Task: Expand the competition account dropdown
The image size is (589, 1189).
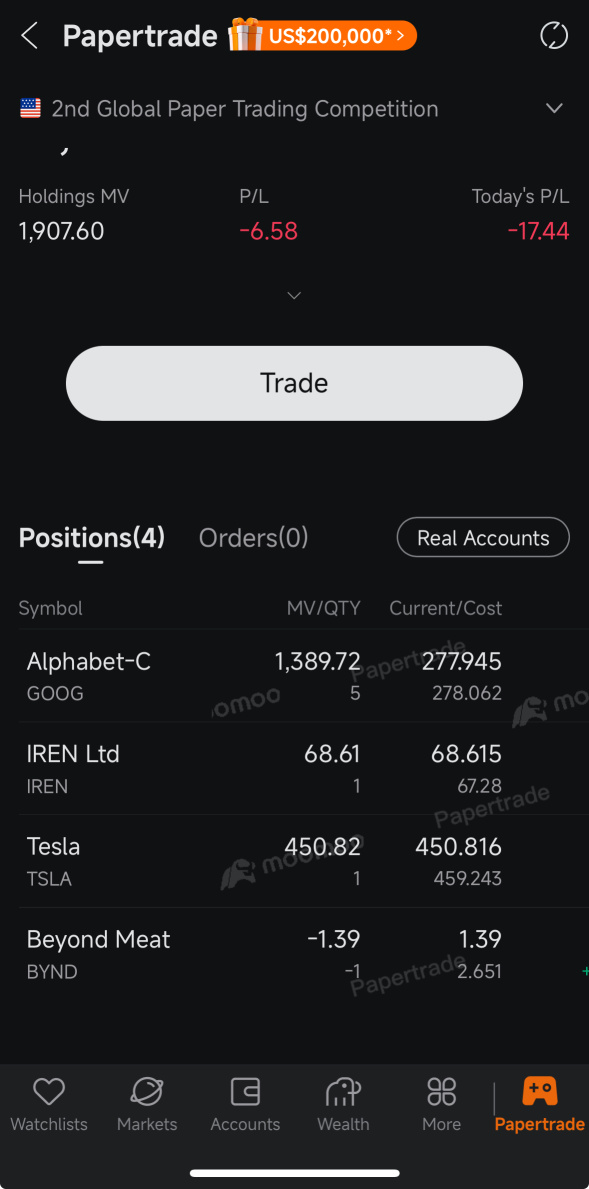Action: pyautogui.click(x=554, y=108)
